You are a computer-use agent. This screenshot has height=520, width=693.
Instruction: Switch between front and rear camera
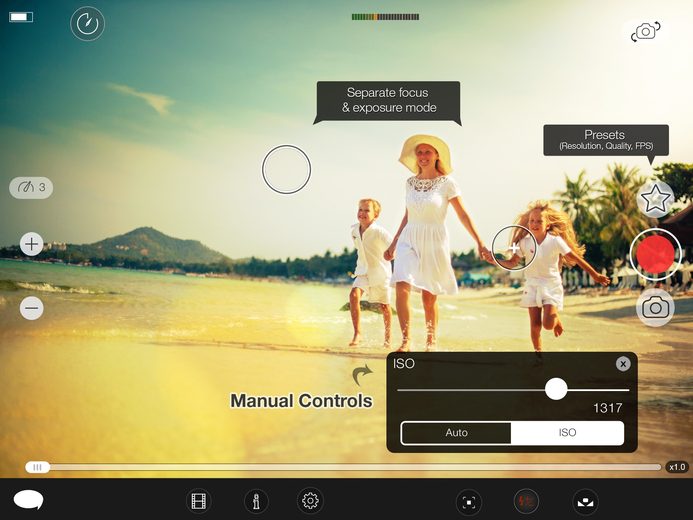(645, 32)
